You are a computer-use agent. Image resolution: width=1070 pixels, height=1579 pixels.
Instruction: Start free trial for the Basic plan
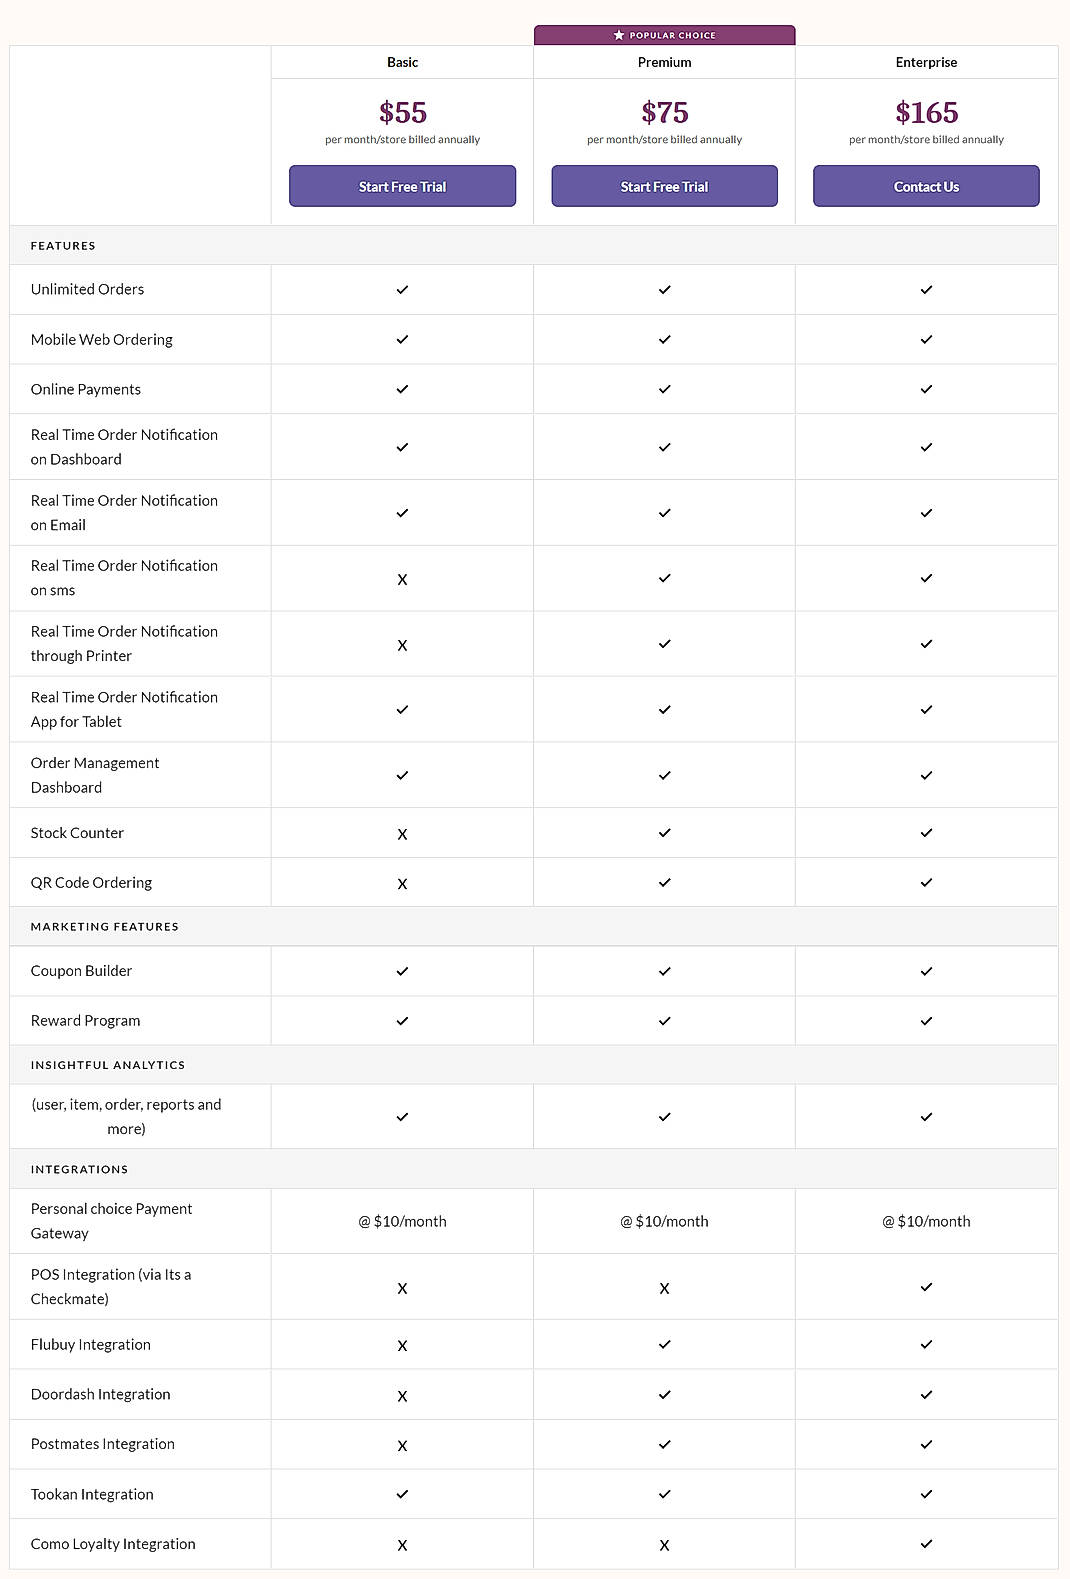[x=402, y=186]
